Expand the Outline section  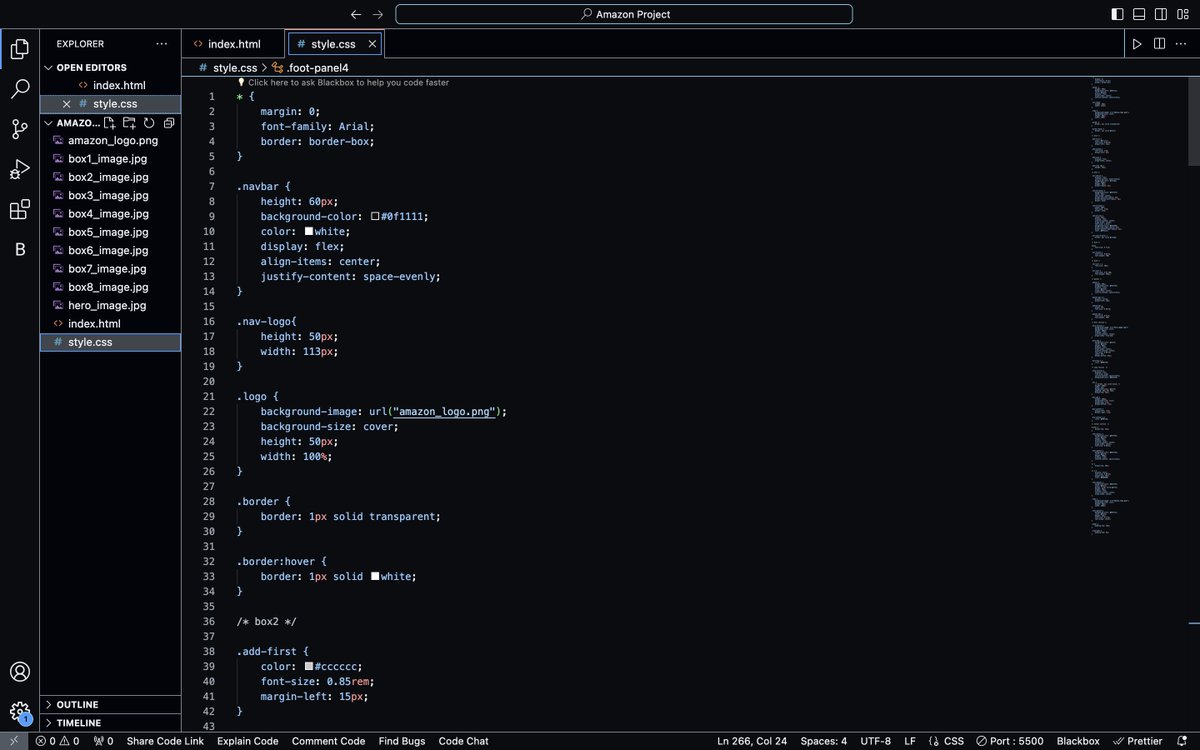coord(110,705)
